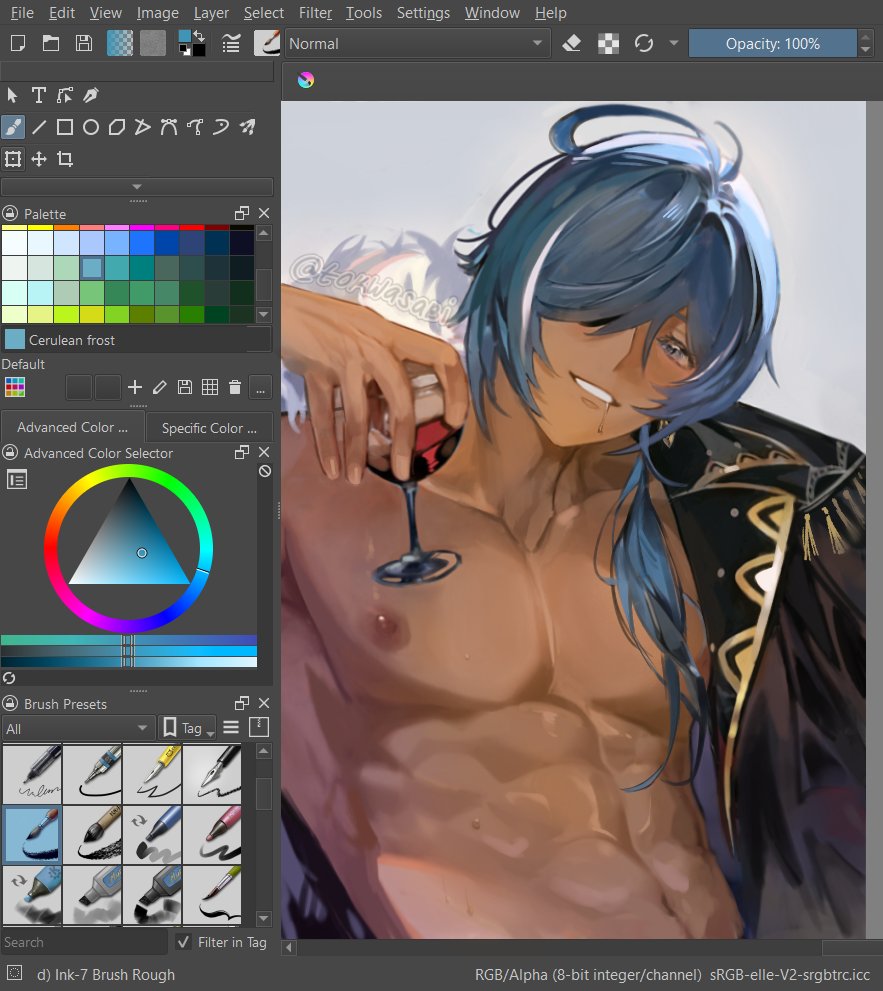Image resolution: width=883 pixels, height=991 pixels.
Task: Select the Dynamic Brush tool
Action: tap(221, 127)
